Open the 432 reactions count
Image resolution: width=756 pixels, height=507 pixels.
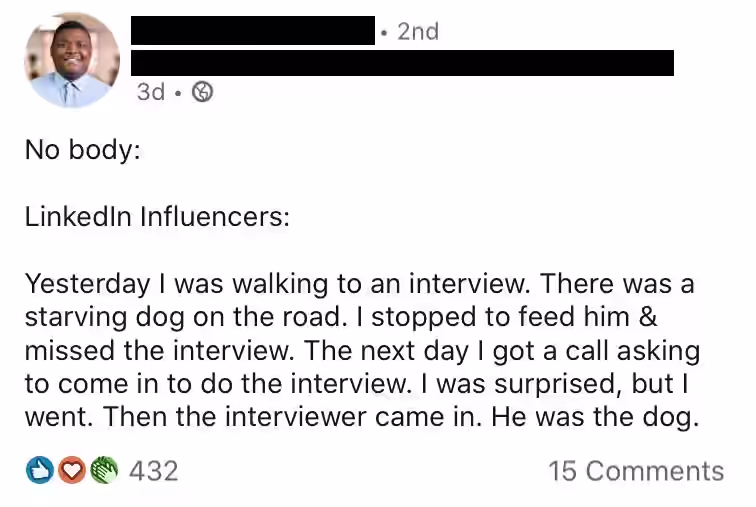point(154,471)
